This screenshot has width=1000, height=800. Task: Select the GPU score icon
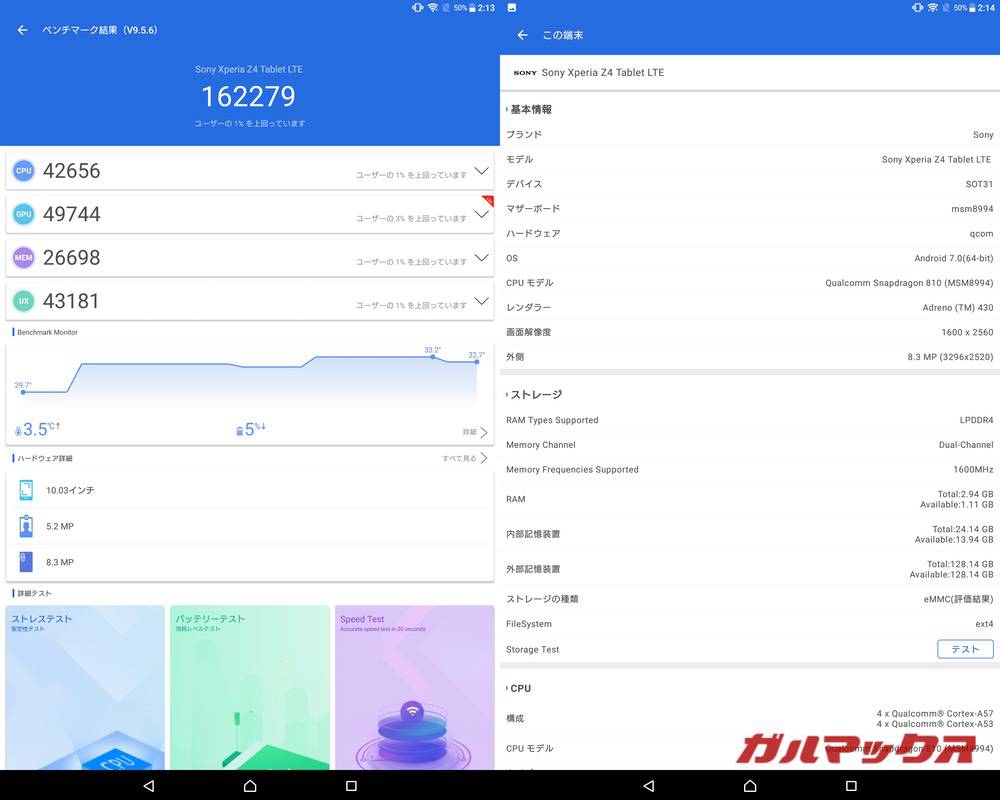pos(23,213)
